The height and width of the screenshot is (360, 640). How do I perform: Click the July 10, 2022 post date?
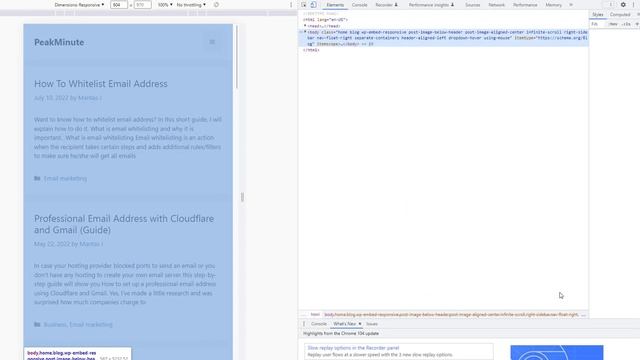[x=51, y=98]
